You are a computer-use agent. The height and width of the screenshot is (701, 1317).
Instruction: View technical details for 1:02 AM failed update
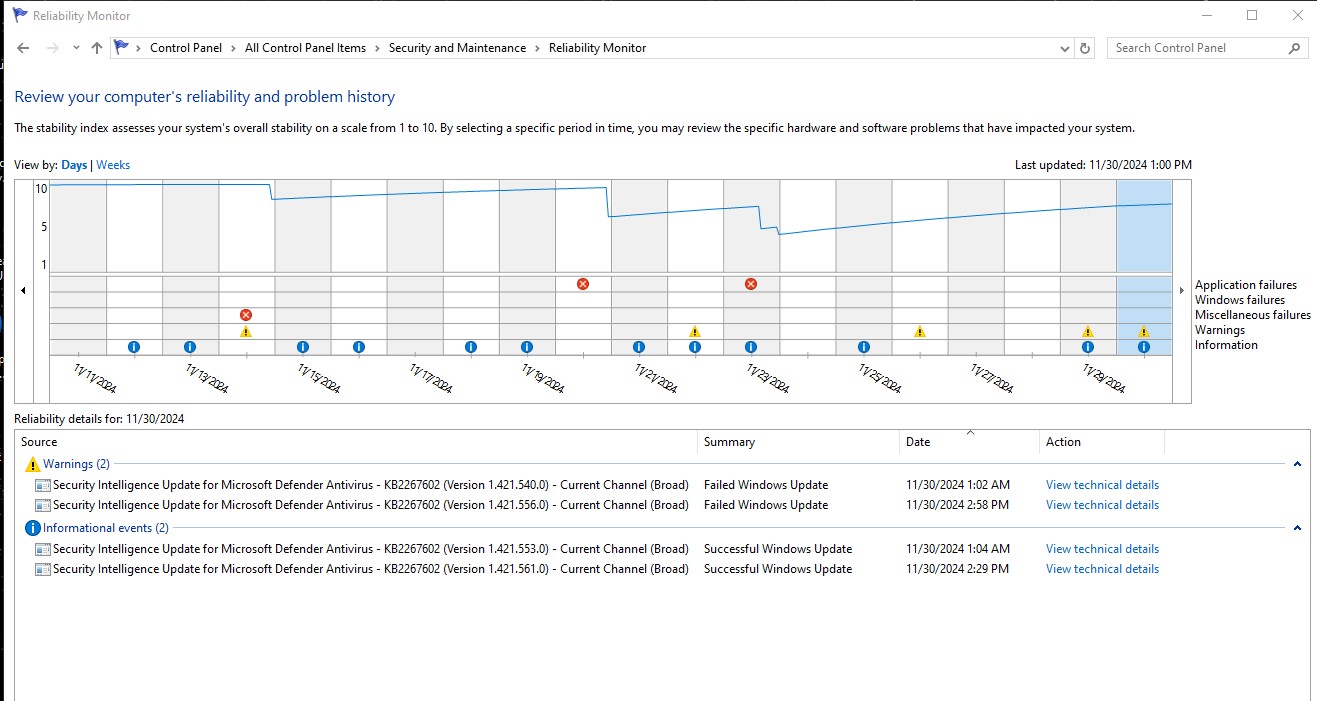pos(1102,485)
